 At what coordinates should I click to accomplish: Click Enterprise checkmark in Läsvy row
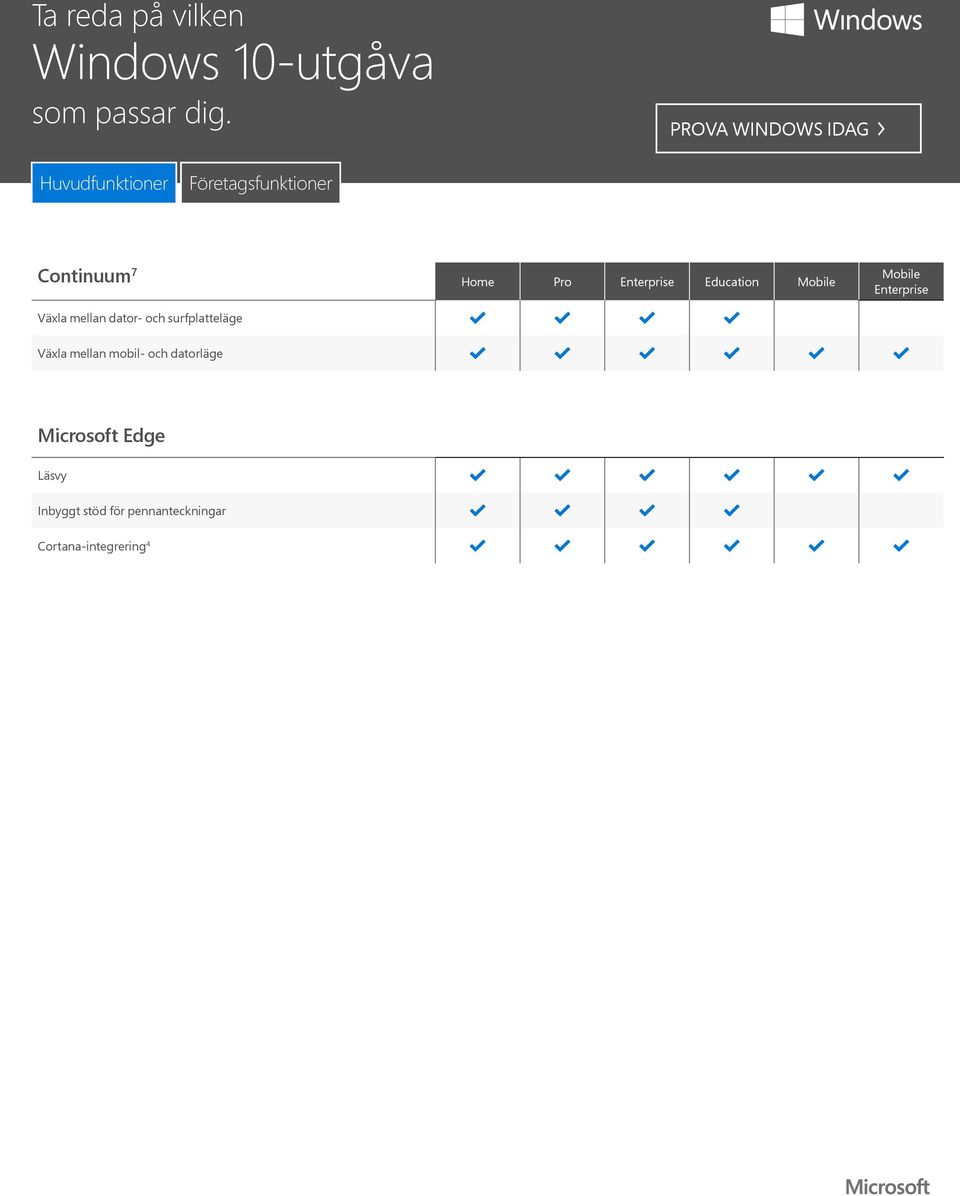647,474
